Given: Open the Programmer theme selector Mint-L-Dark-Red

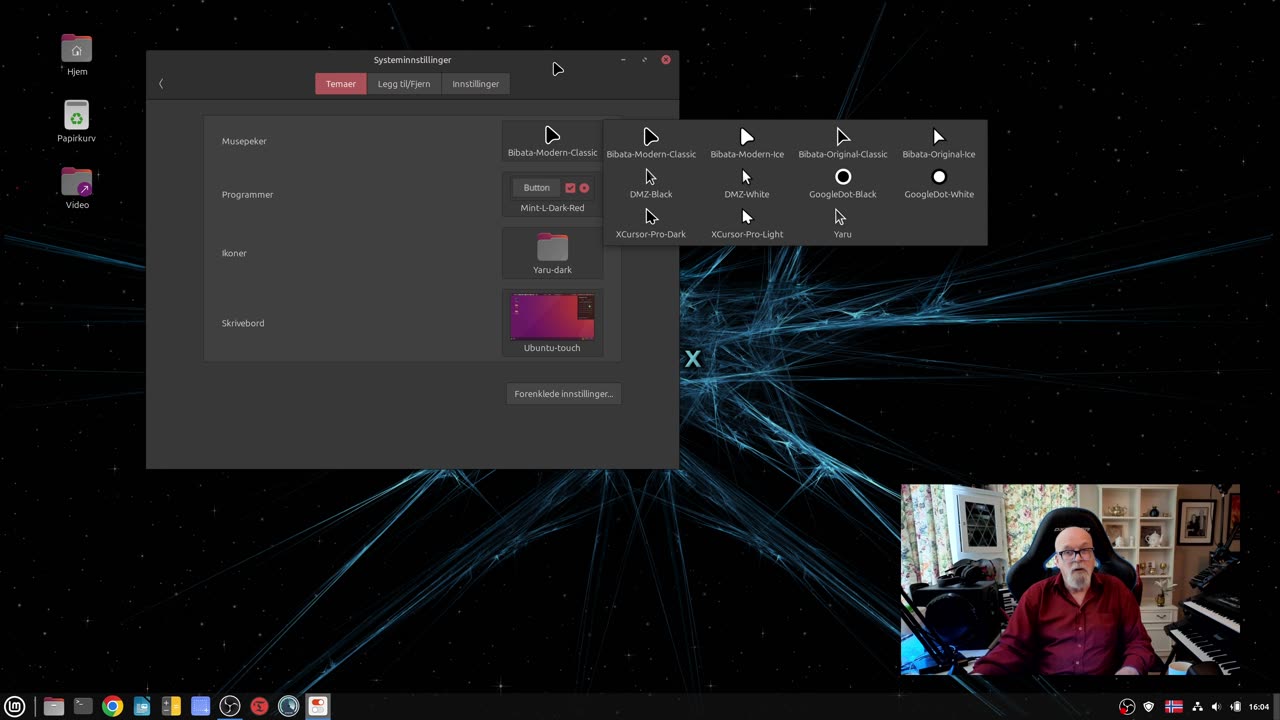Looking at the screenshot, I should (552, 194).
